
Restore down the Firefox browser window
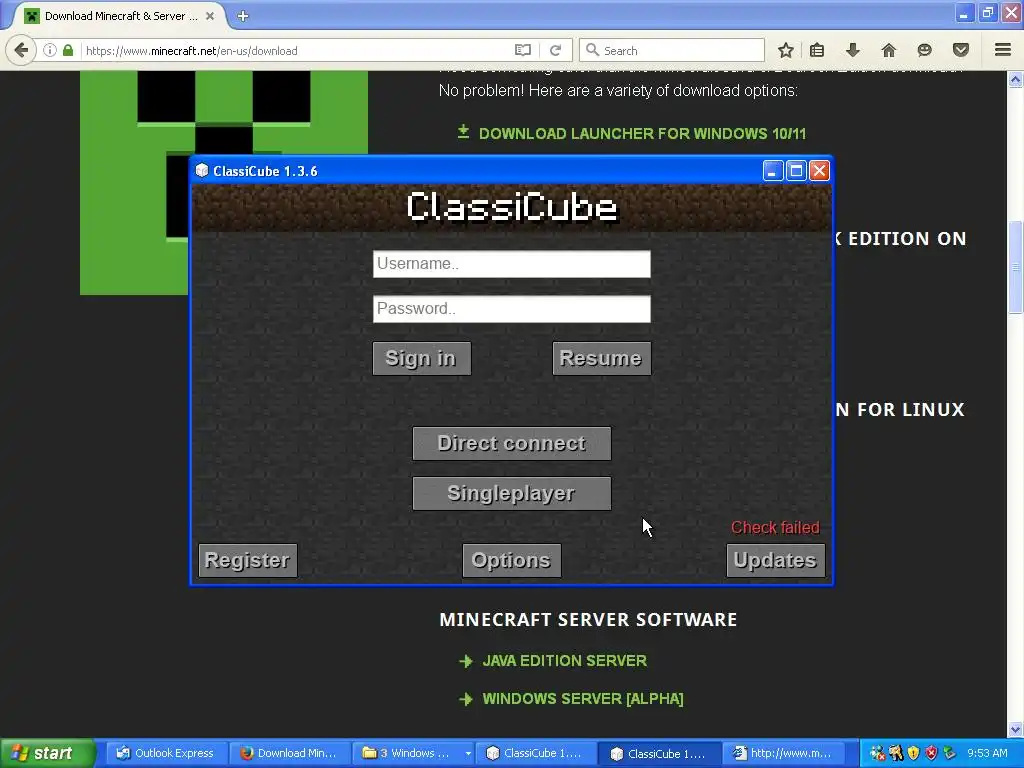(x=988, y=13)
